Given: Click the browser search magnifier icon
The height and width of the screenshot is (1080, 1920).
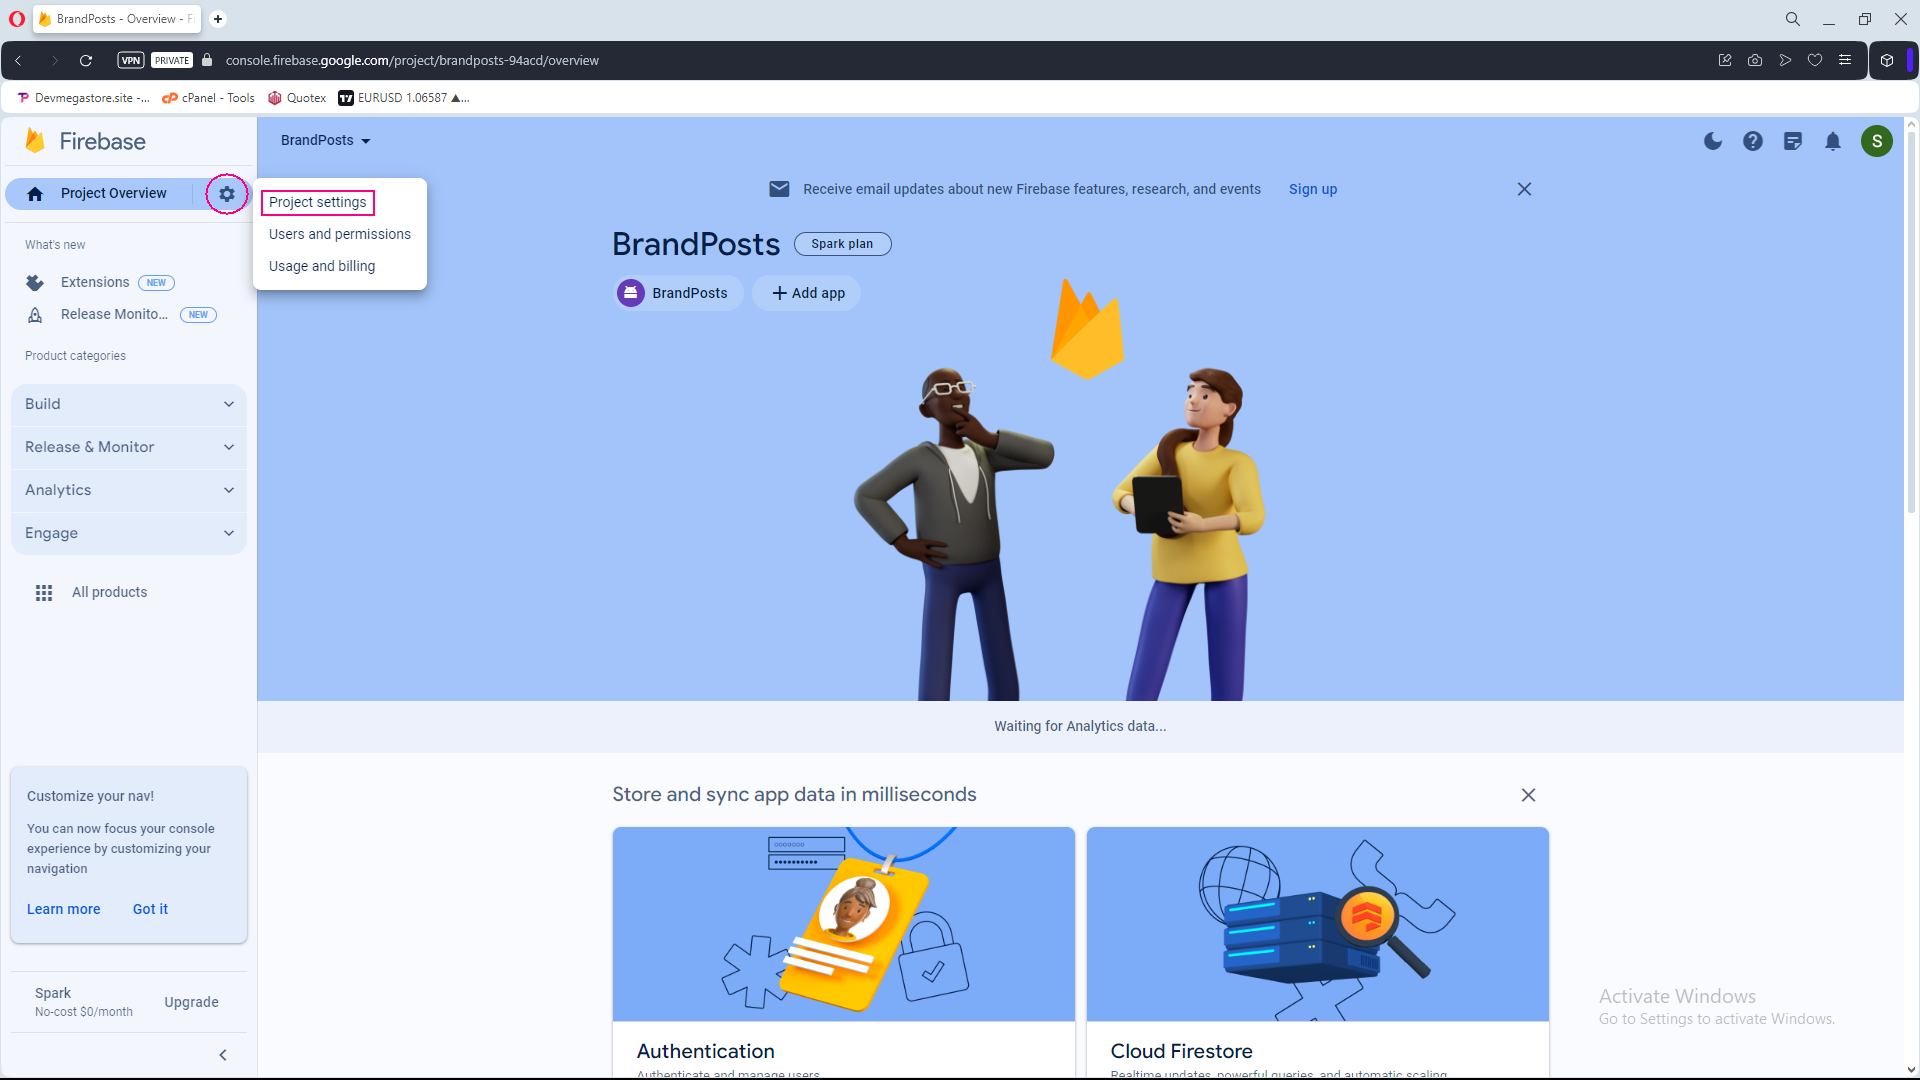Looking at the screenshot, I should point(1793,19).
